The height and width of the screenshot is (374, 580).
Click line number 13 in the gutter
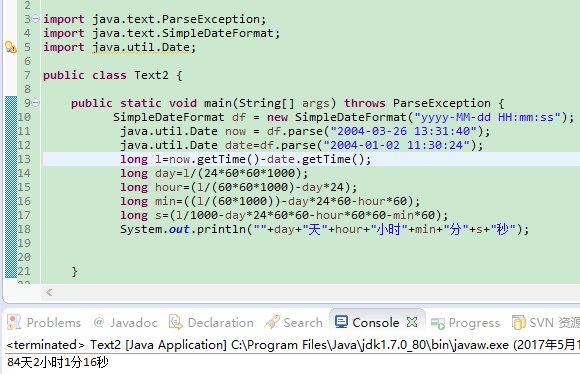click(24, 159)
